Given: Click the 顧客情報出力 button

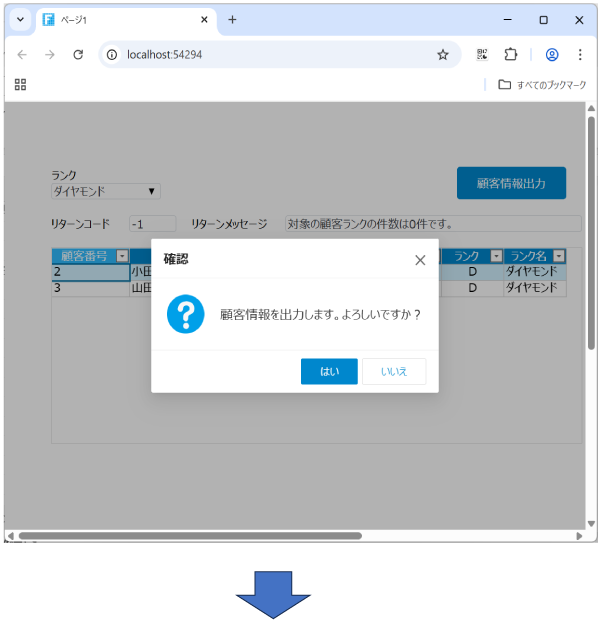Looking at the screenshot, I should click(511, 183).
